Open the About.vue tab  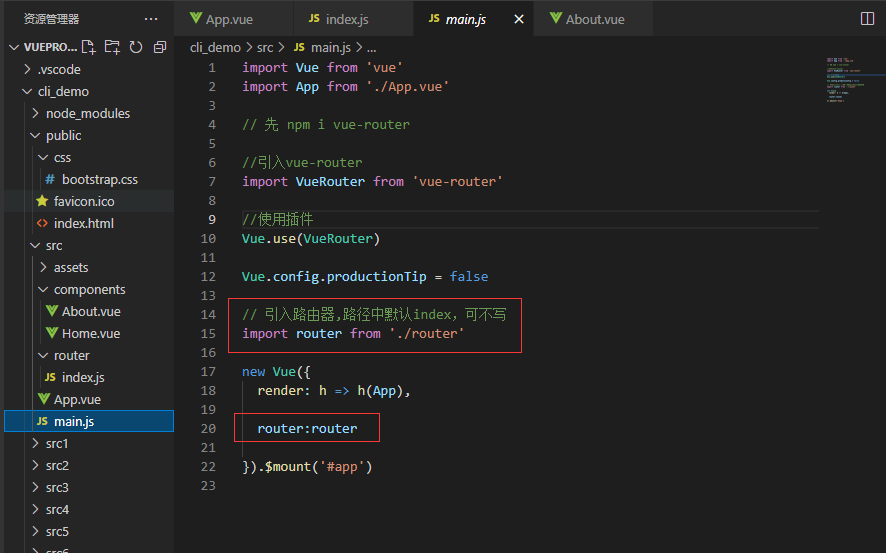593,19
